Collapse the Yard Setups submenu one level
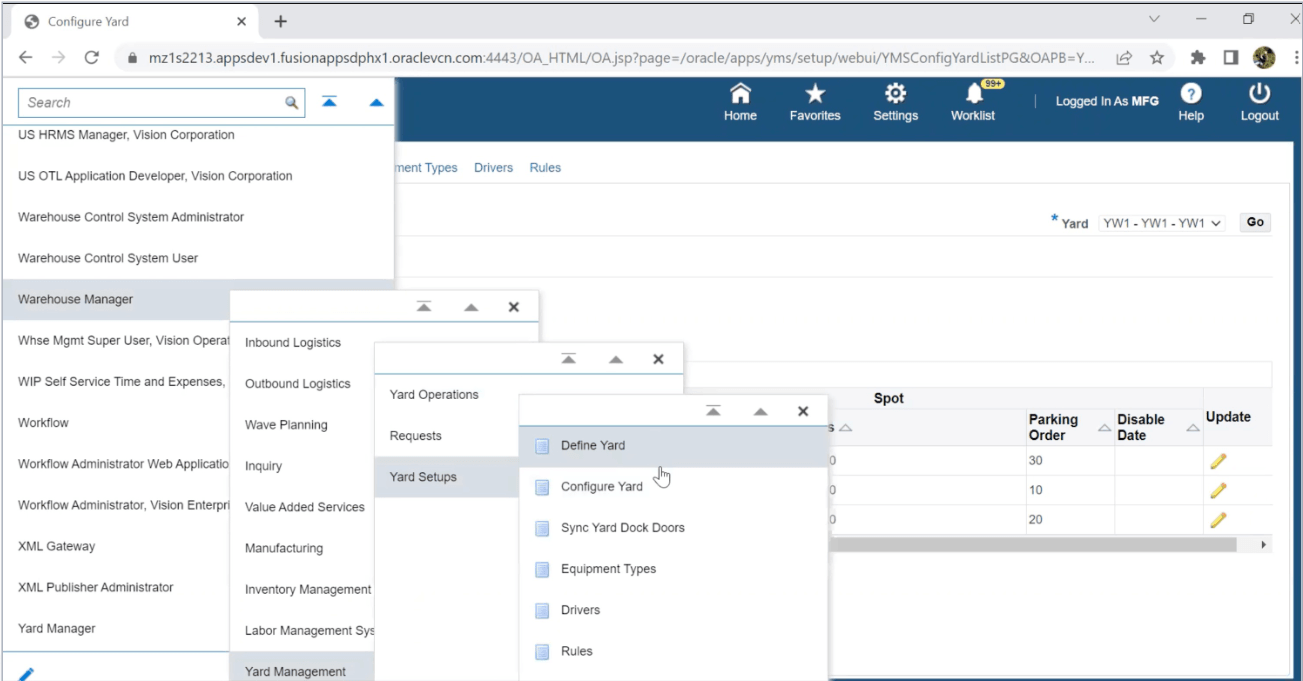Screen dimensions: 1303x681 click(x=761, y=411)
